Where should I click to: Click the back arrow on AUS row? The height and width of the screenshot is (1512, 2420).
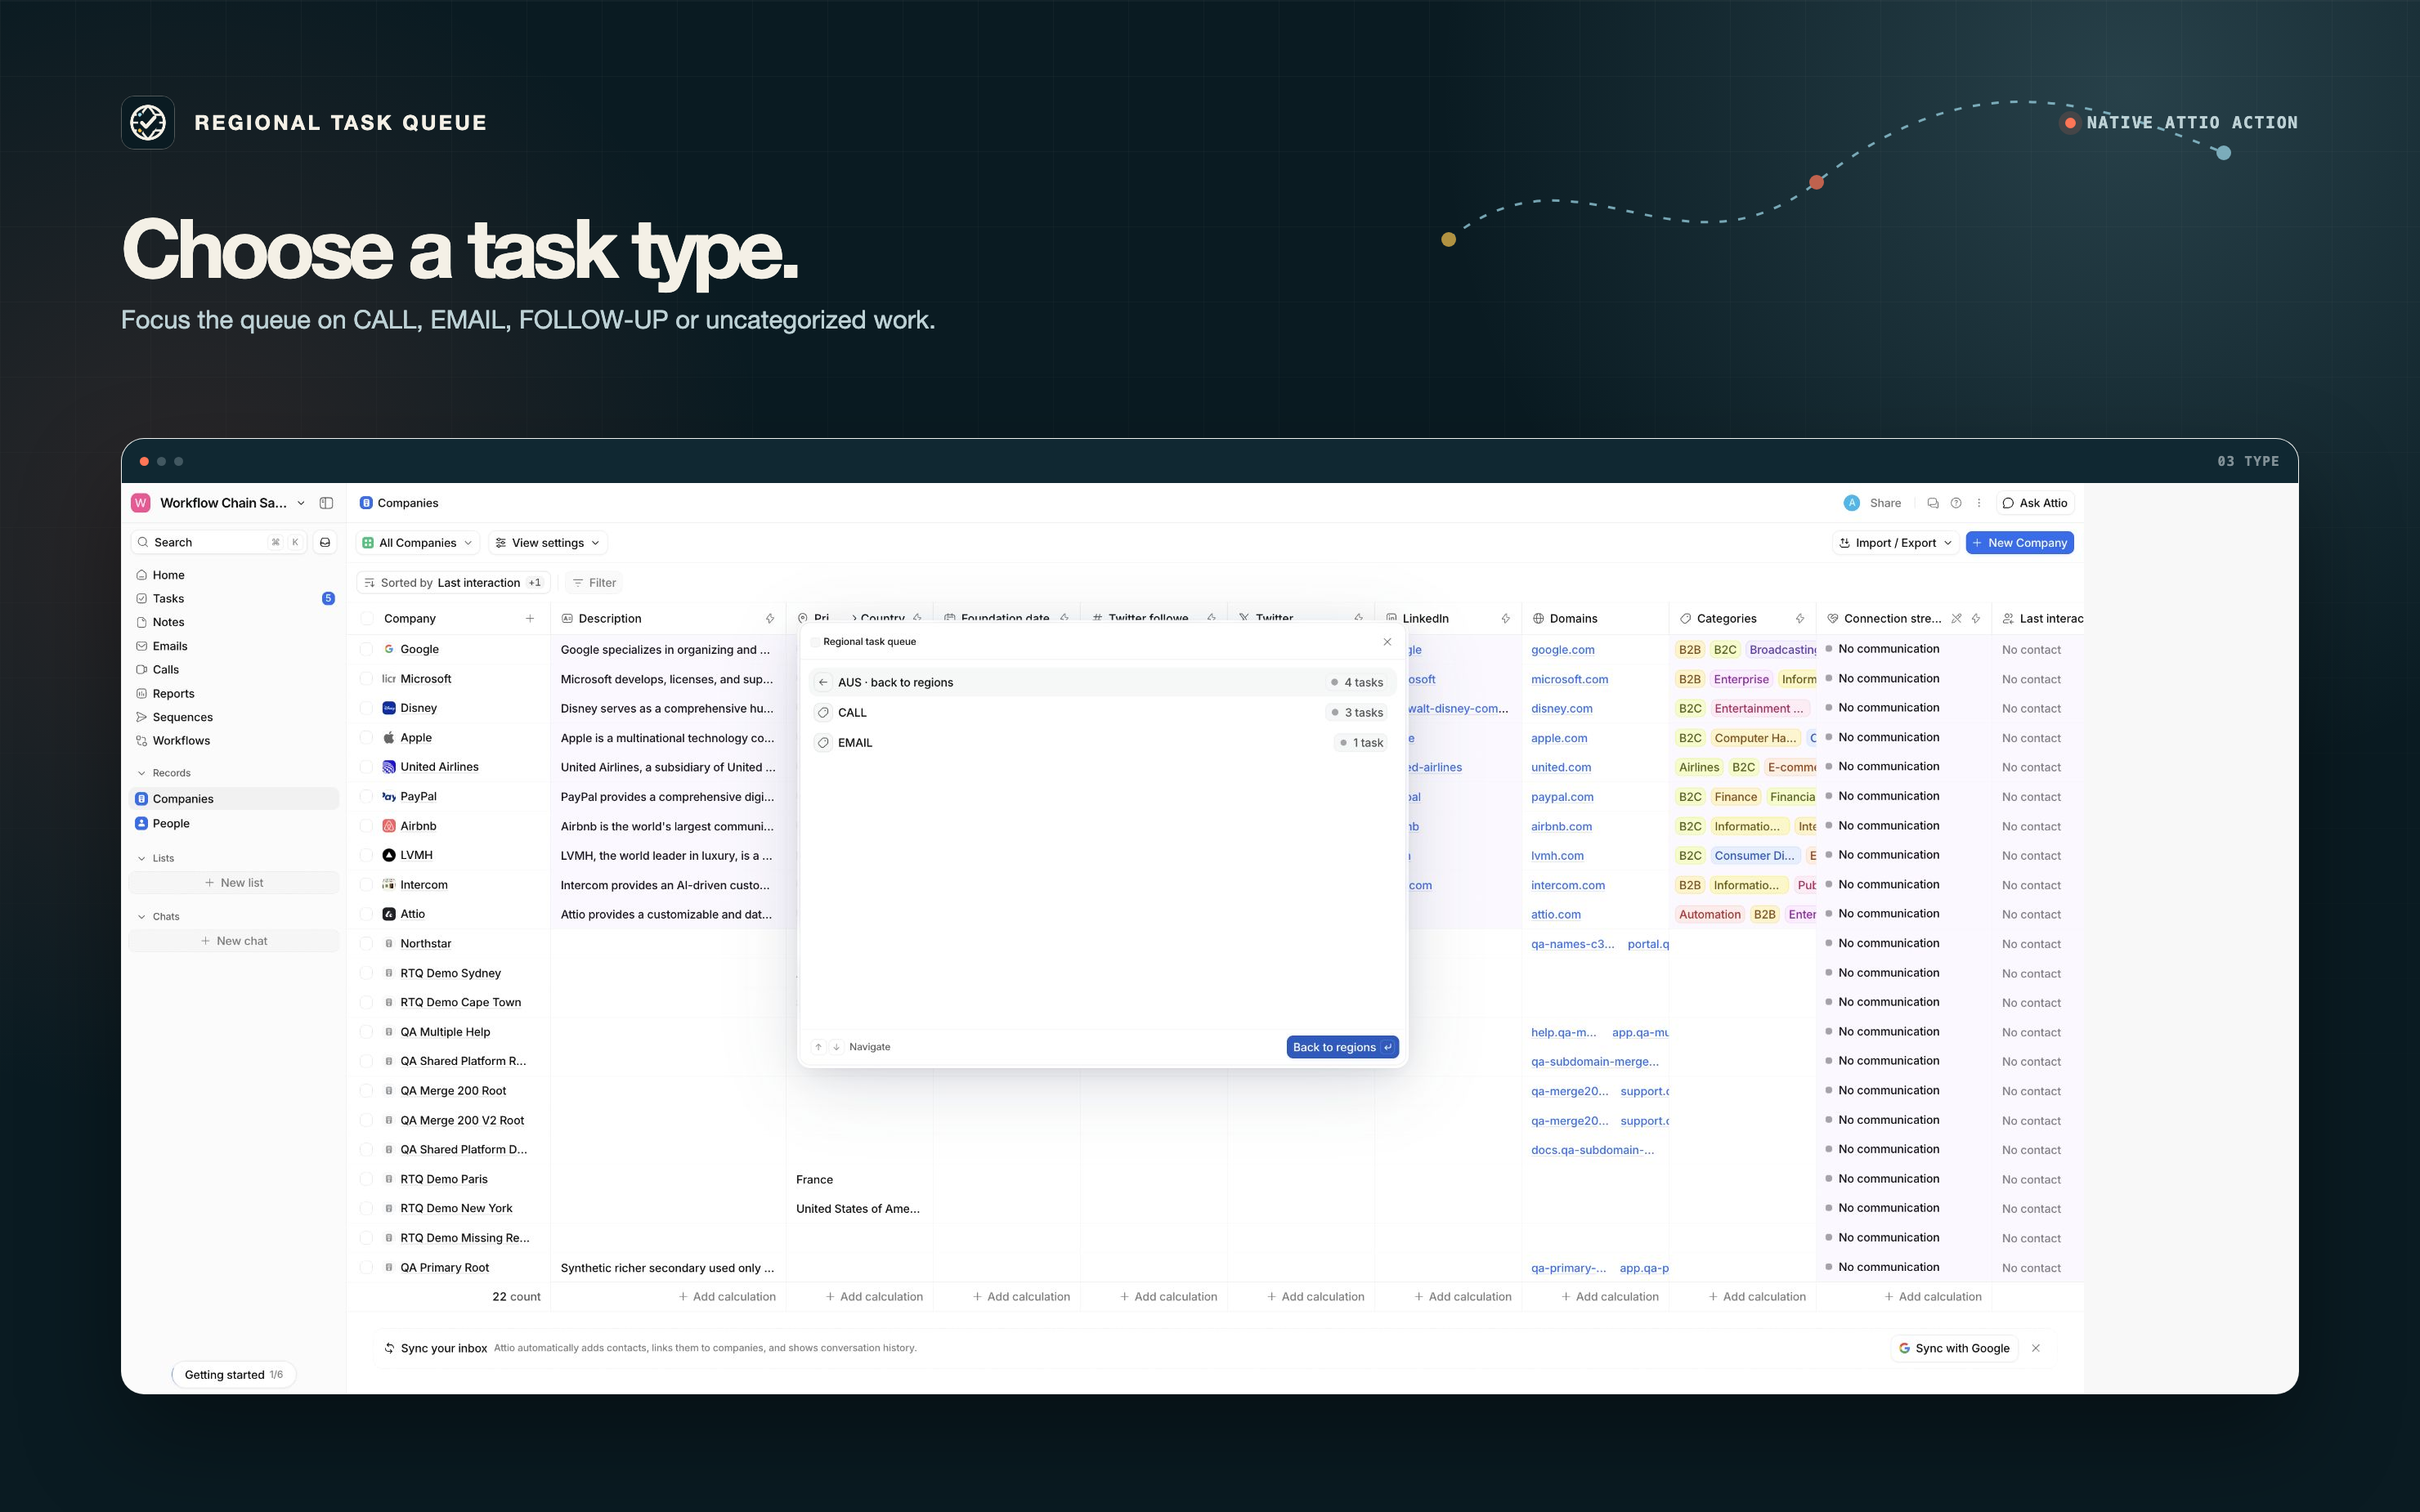(x=823, y=682)
